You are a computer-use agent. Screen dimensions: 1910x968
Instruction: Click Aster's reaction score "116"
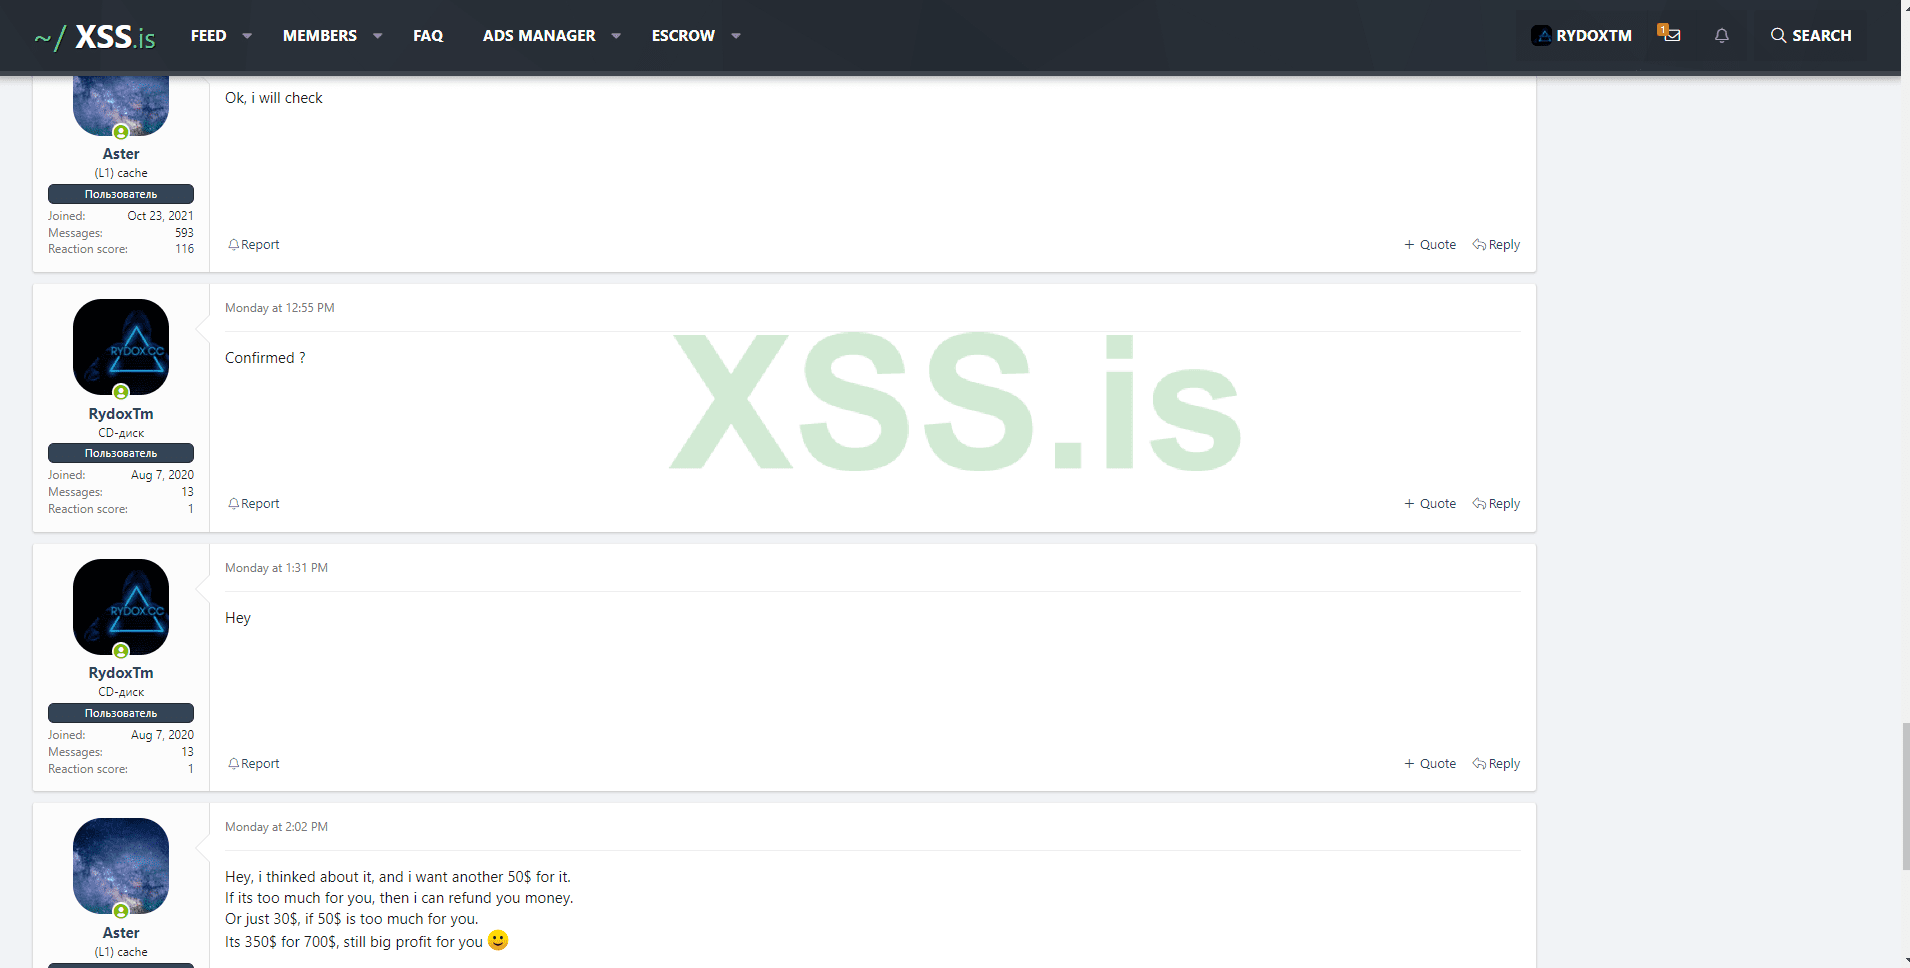click(185, 249)
